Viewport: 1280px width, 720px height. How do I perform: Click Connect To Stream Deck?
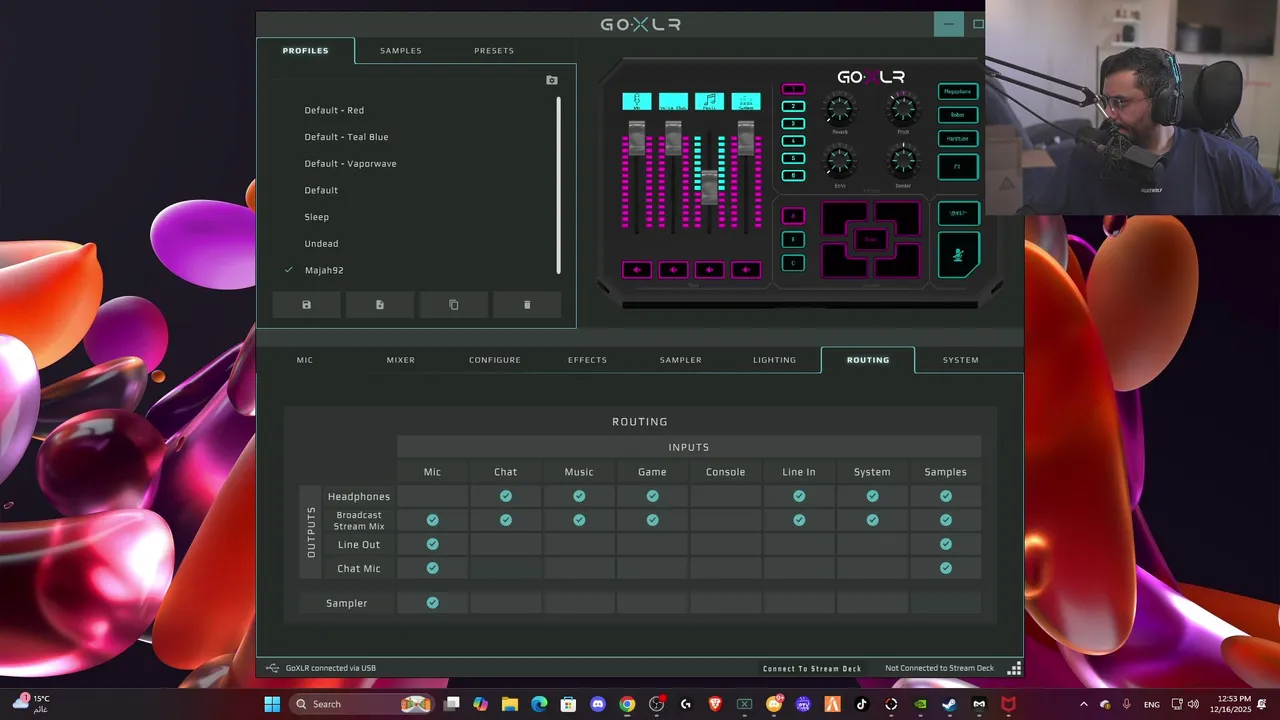tap(812, 668)
